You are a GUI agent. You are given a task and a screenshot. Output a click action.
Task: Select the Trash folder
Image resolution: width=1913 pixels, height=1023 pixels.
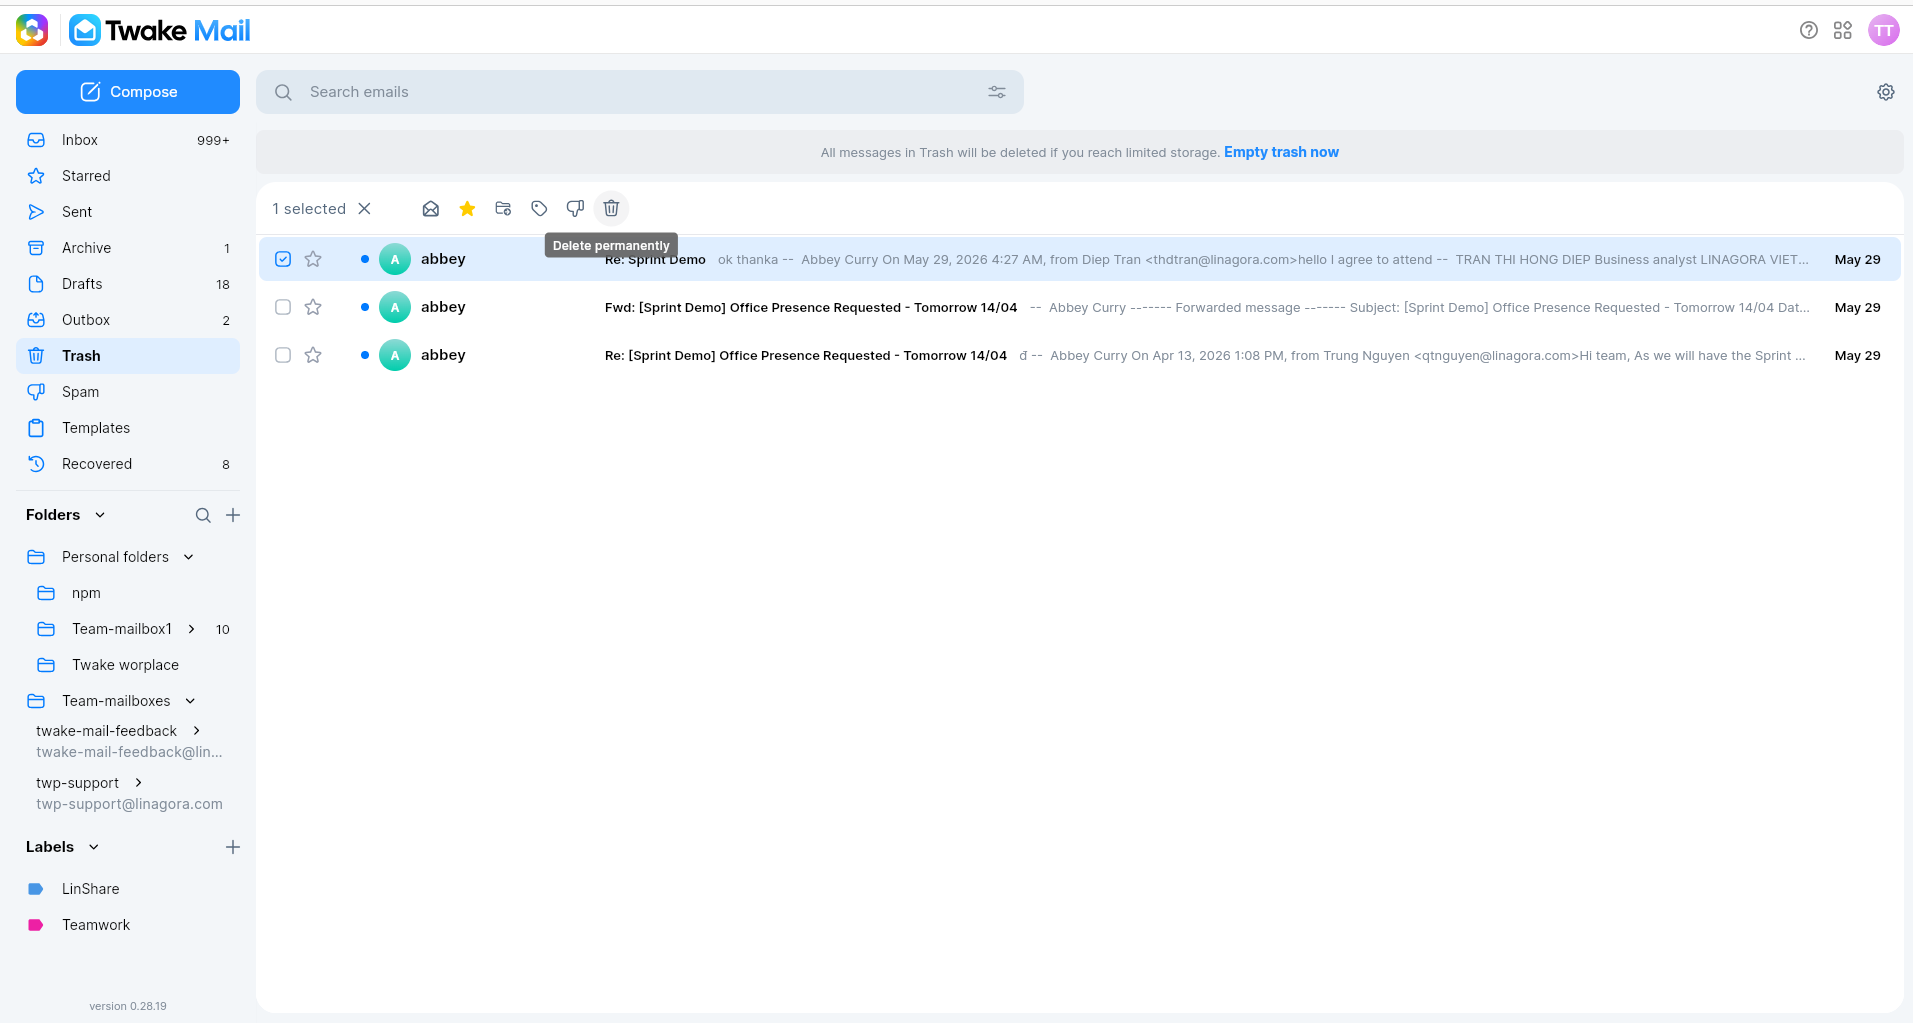pyautogui.click(x=128, y=356)
